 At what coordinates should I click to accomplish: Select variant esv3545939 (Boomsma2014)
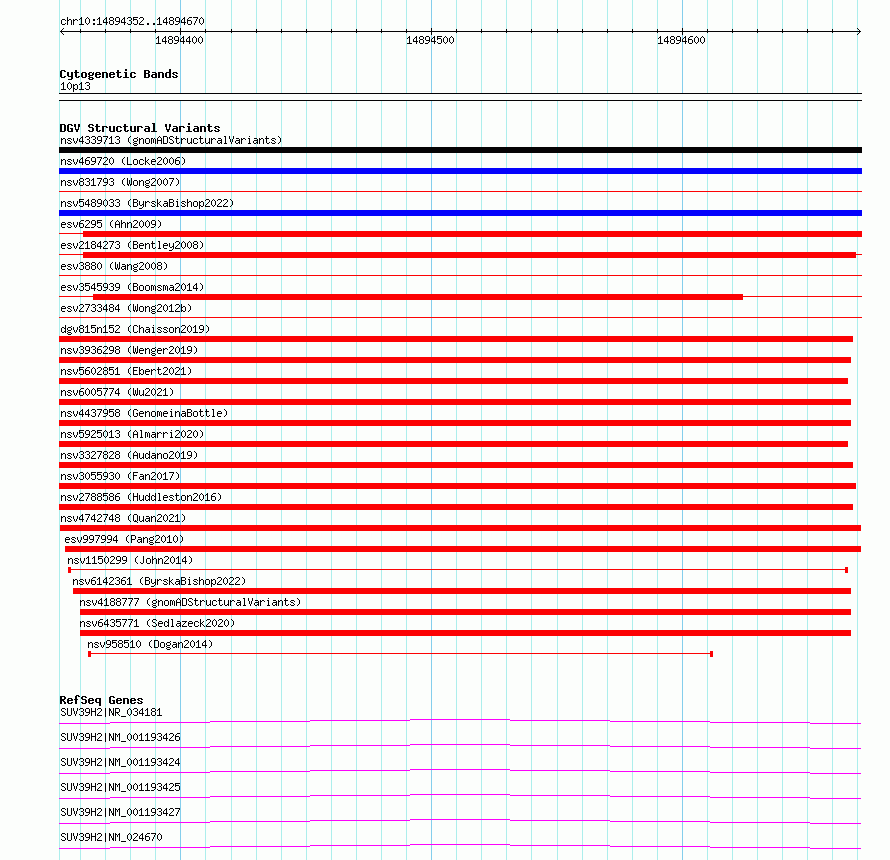tap(132, 287)
